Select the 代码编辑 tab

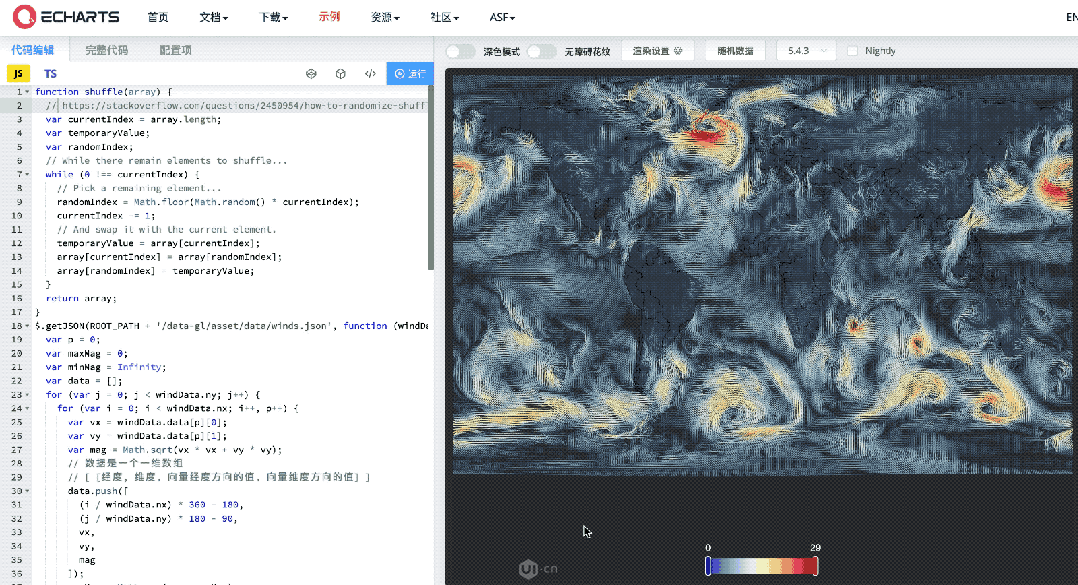32,49
